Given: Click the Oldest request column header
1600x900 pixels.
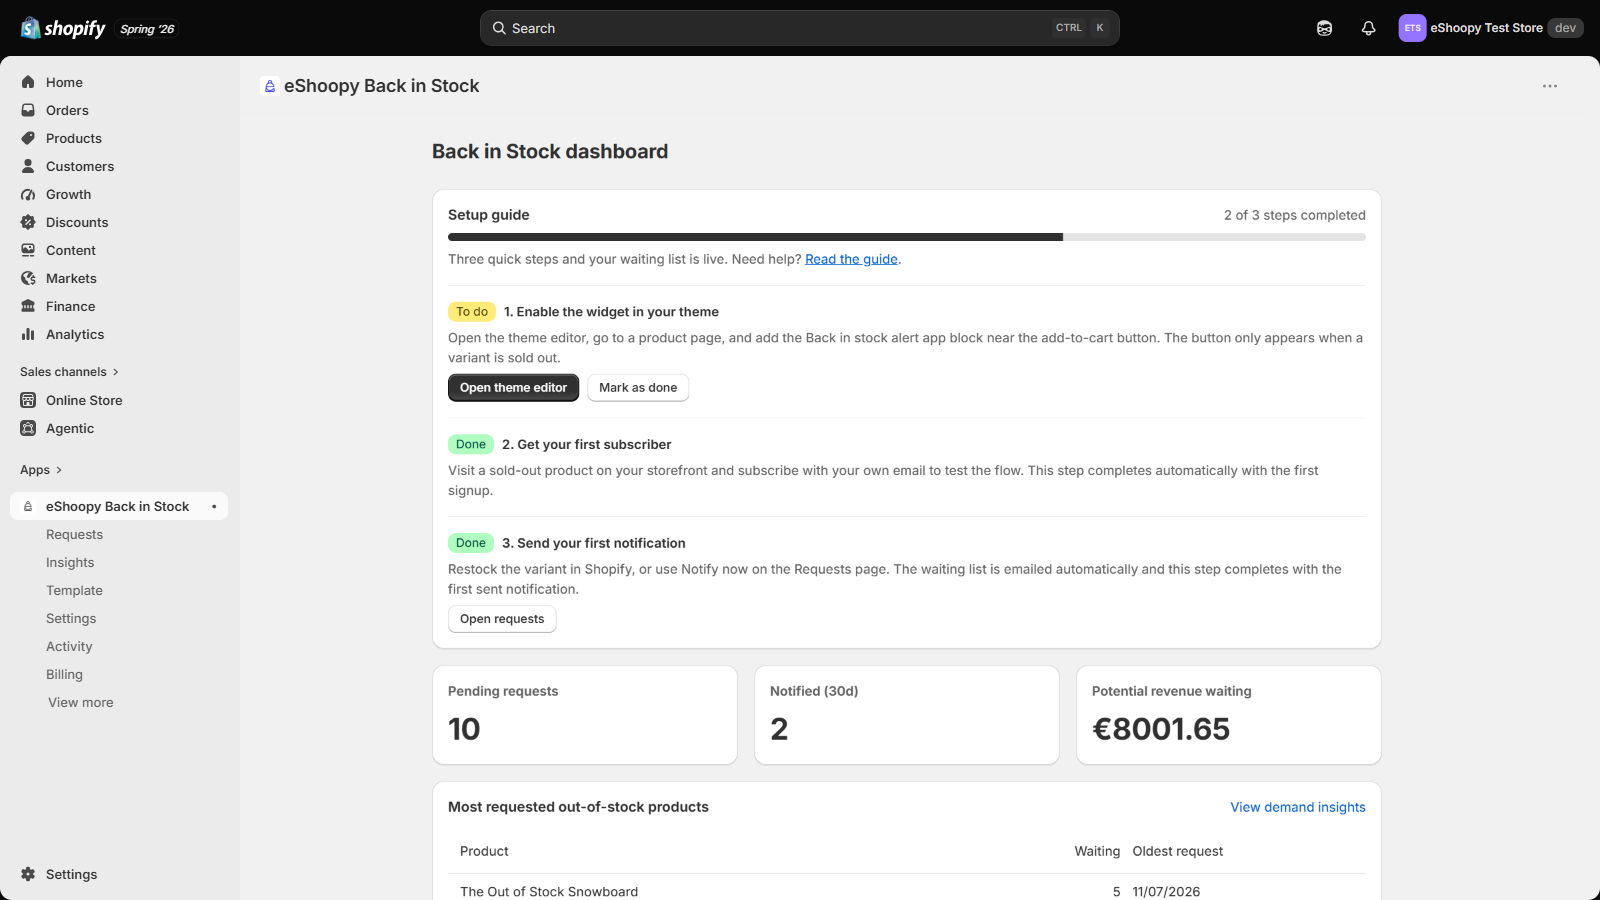Looking at the screenshot, I should pos(1177,851).
